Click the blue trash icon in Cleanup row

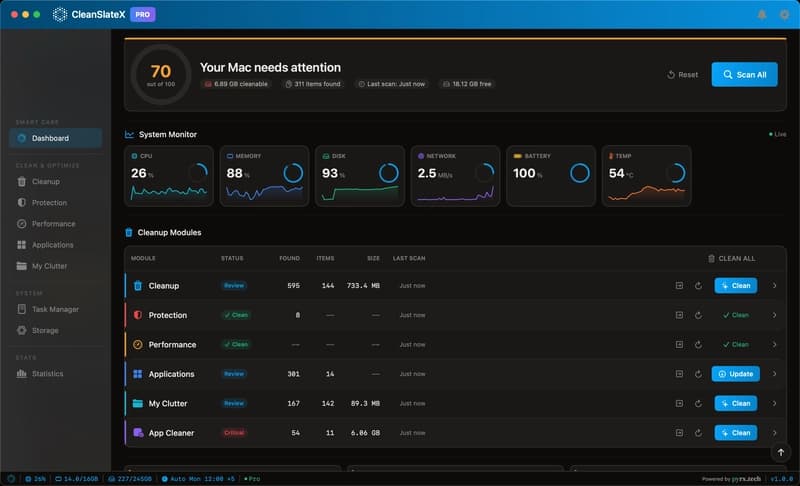[x=138, y=286]
